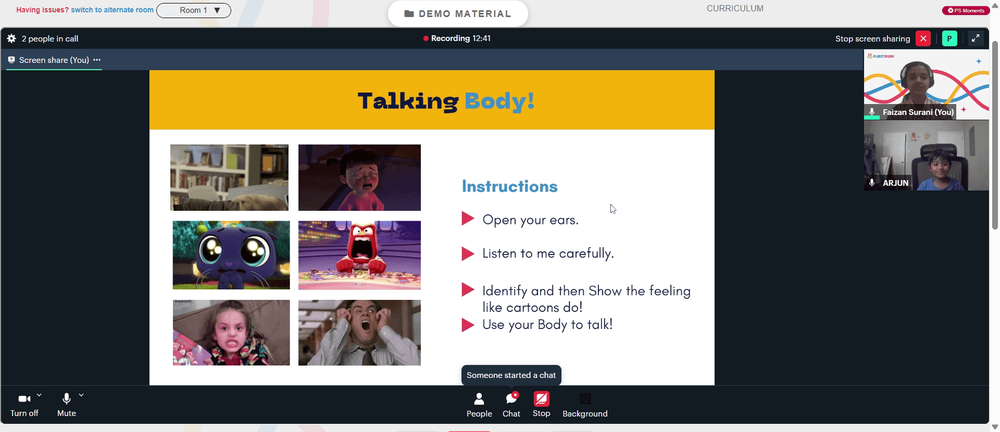Enter fullscreen with expand icon
The image size is (1000, 432).
[x=976, y=38]
